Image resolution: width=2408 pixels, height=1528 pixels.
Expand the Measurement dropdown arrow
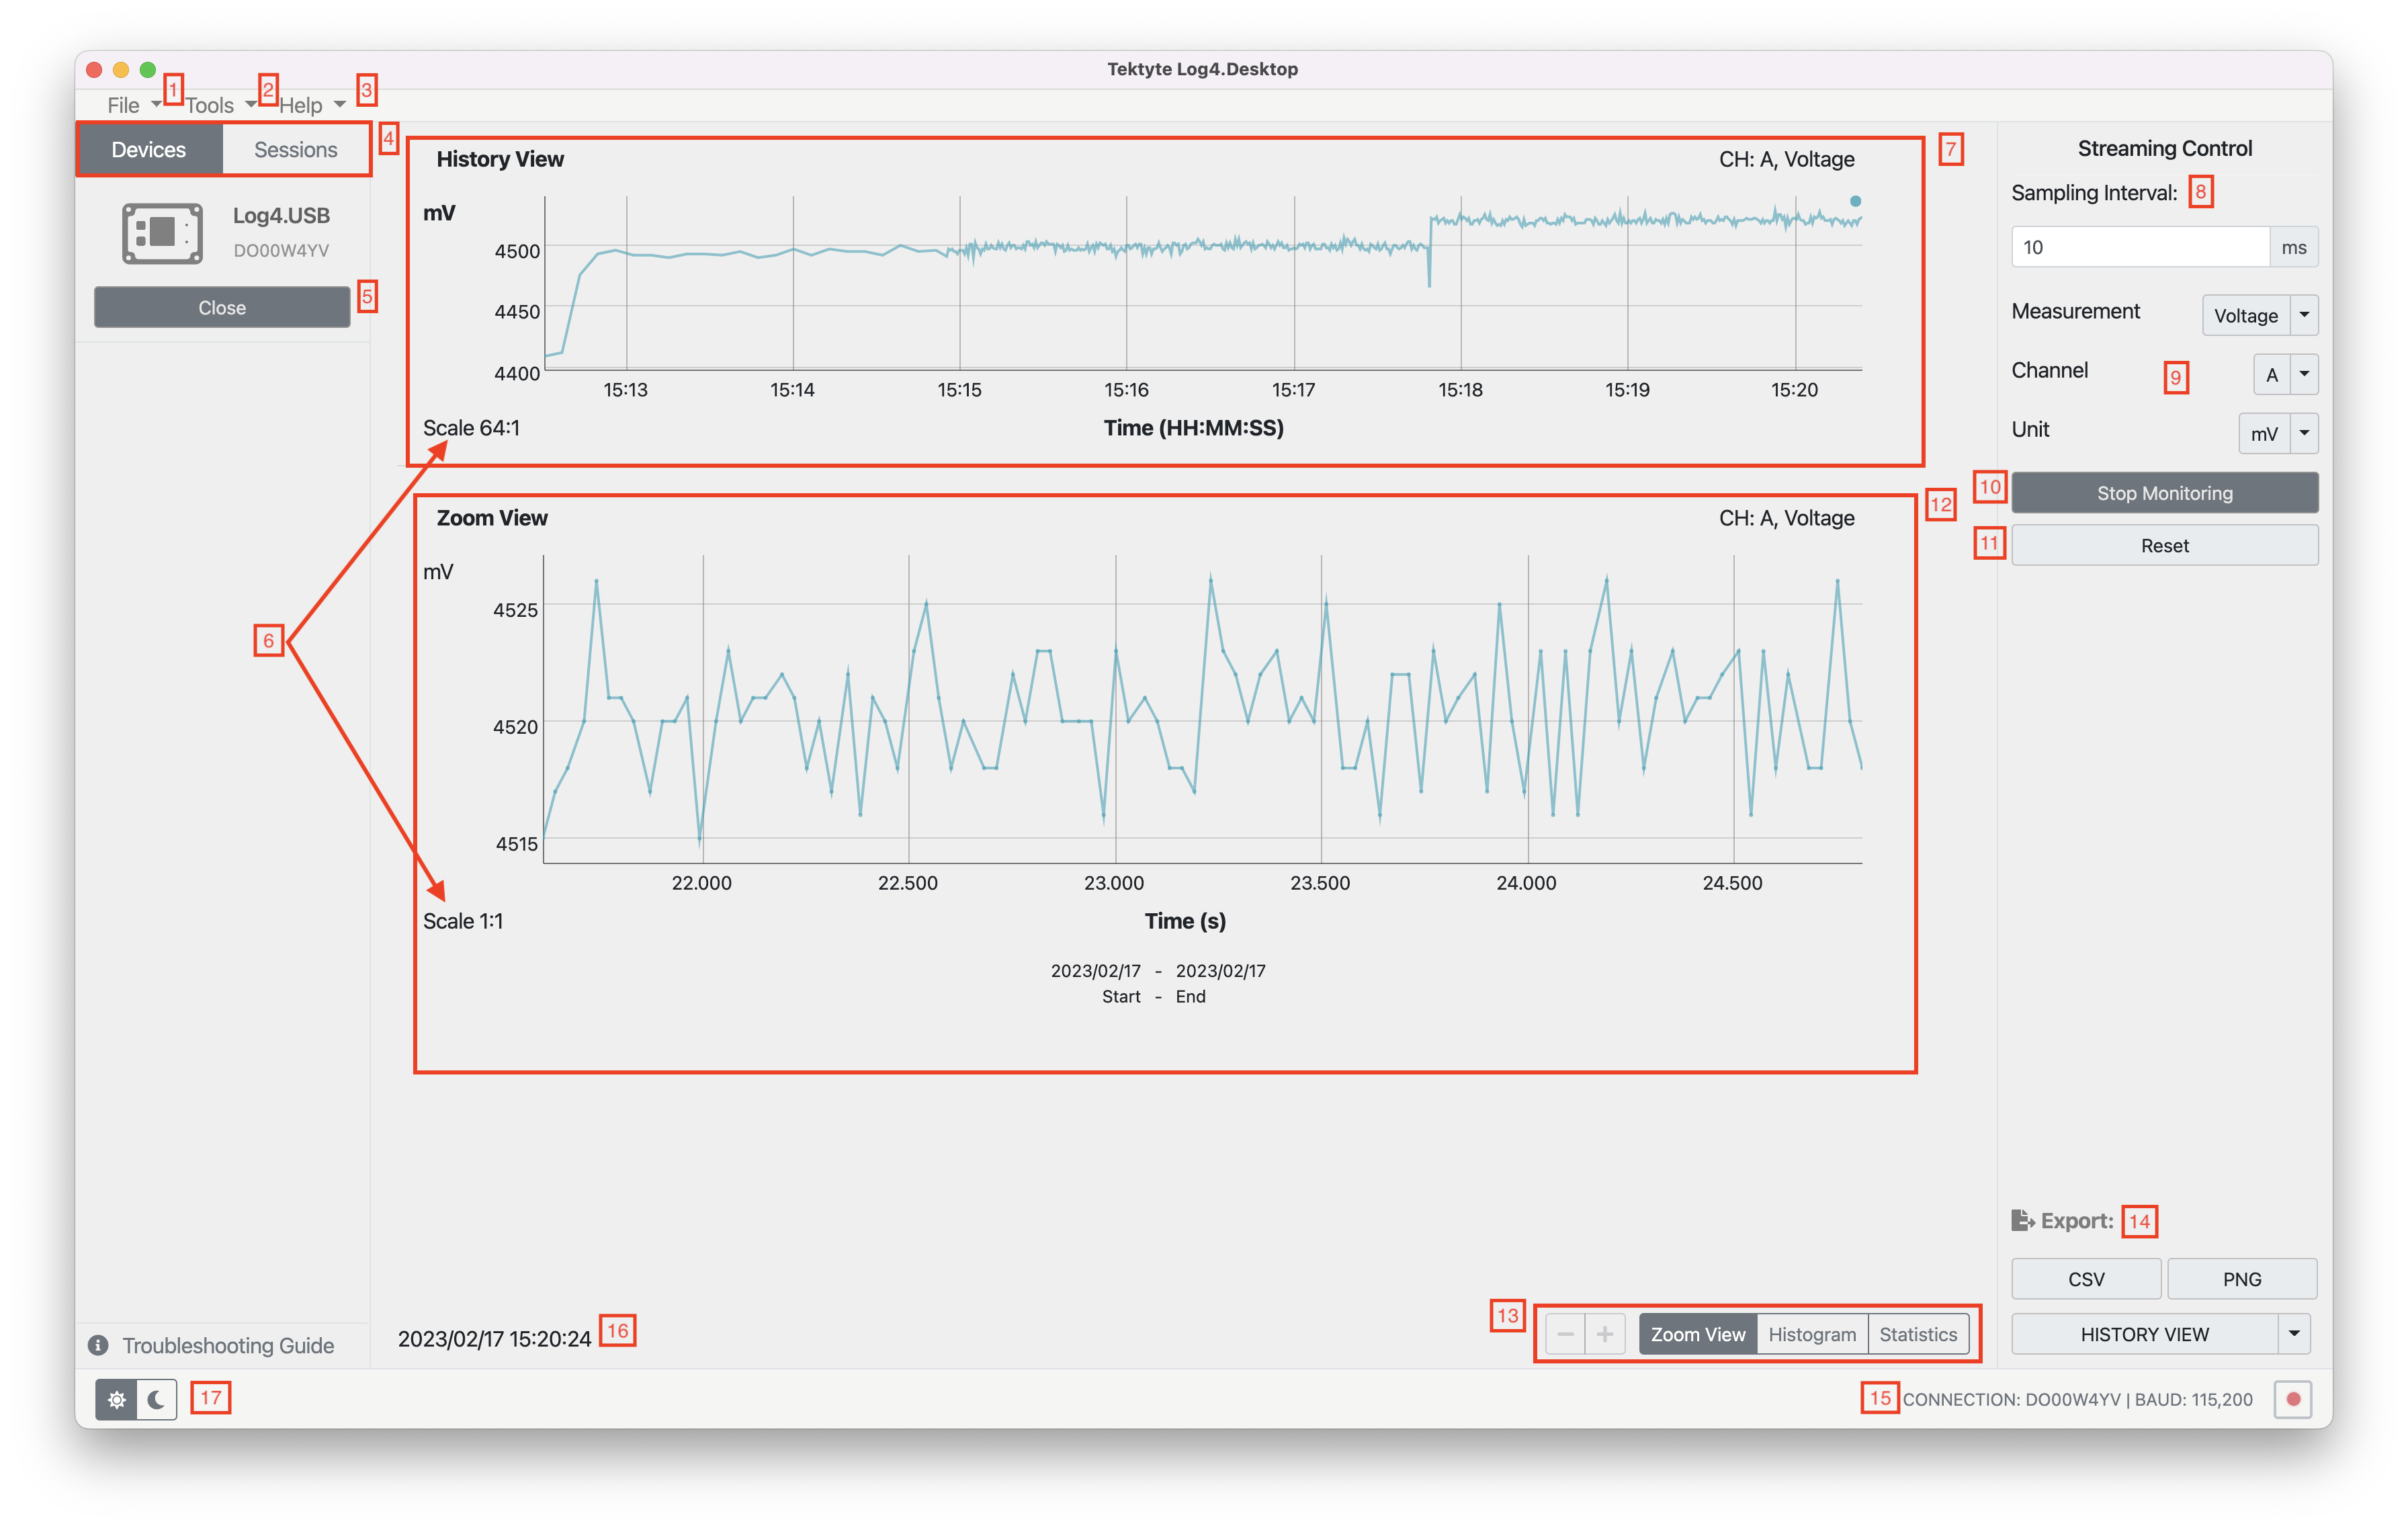[2304, 315]
